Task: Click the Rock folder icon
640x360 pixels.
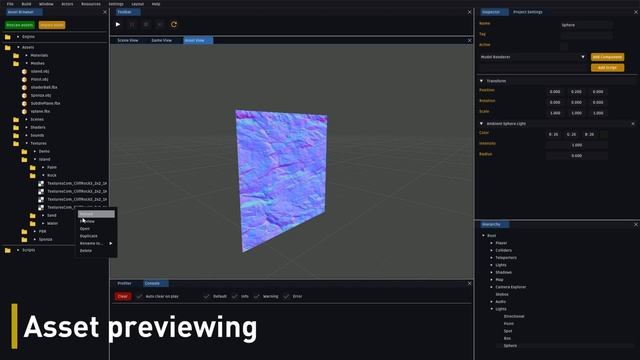Action: click(x=33, y=176)
